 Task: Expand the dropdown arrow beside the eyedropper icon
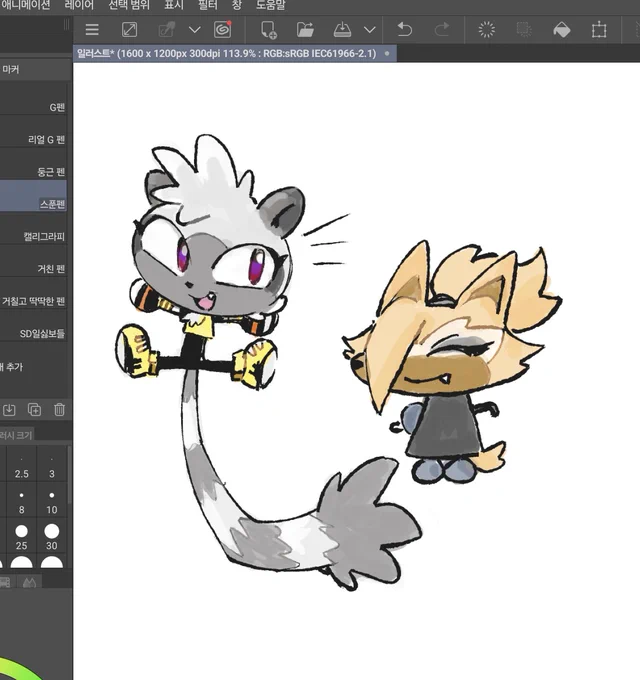point(195,30)
